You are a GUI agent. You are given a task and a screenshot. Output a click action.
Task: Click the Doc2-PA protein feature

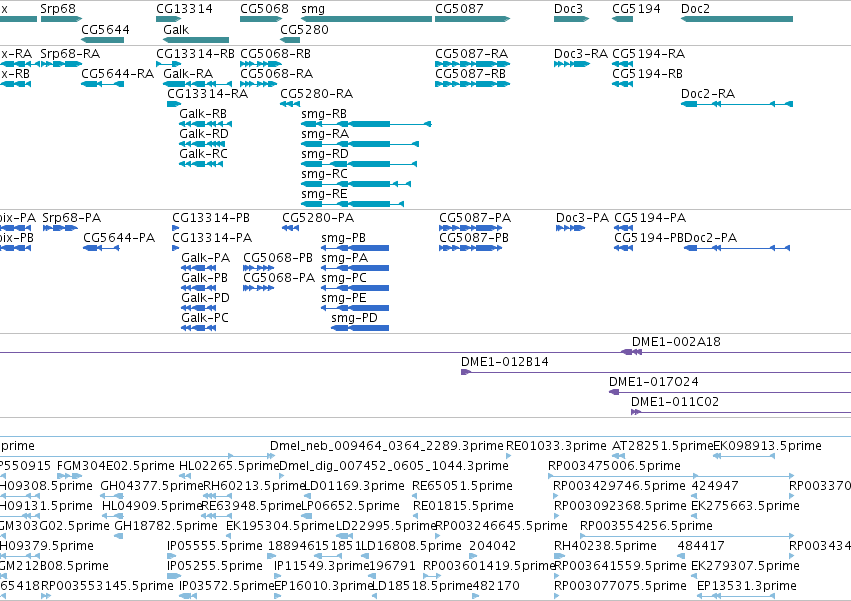click(737, 248)
